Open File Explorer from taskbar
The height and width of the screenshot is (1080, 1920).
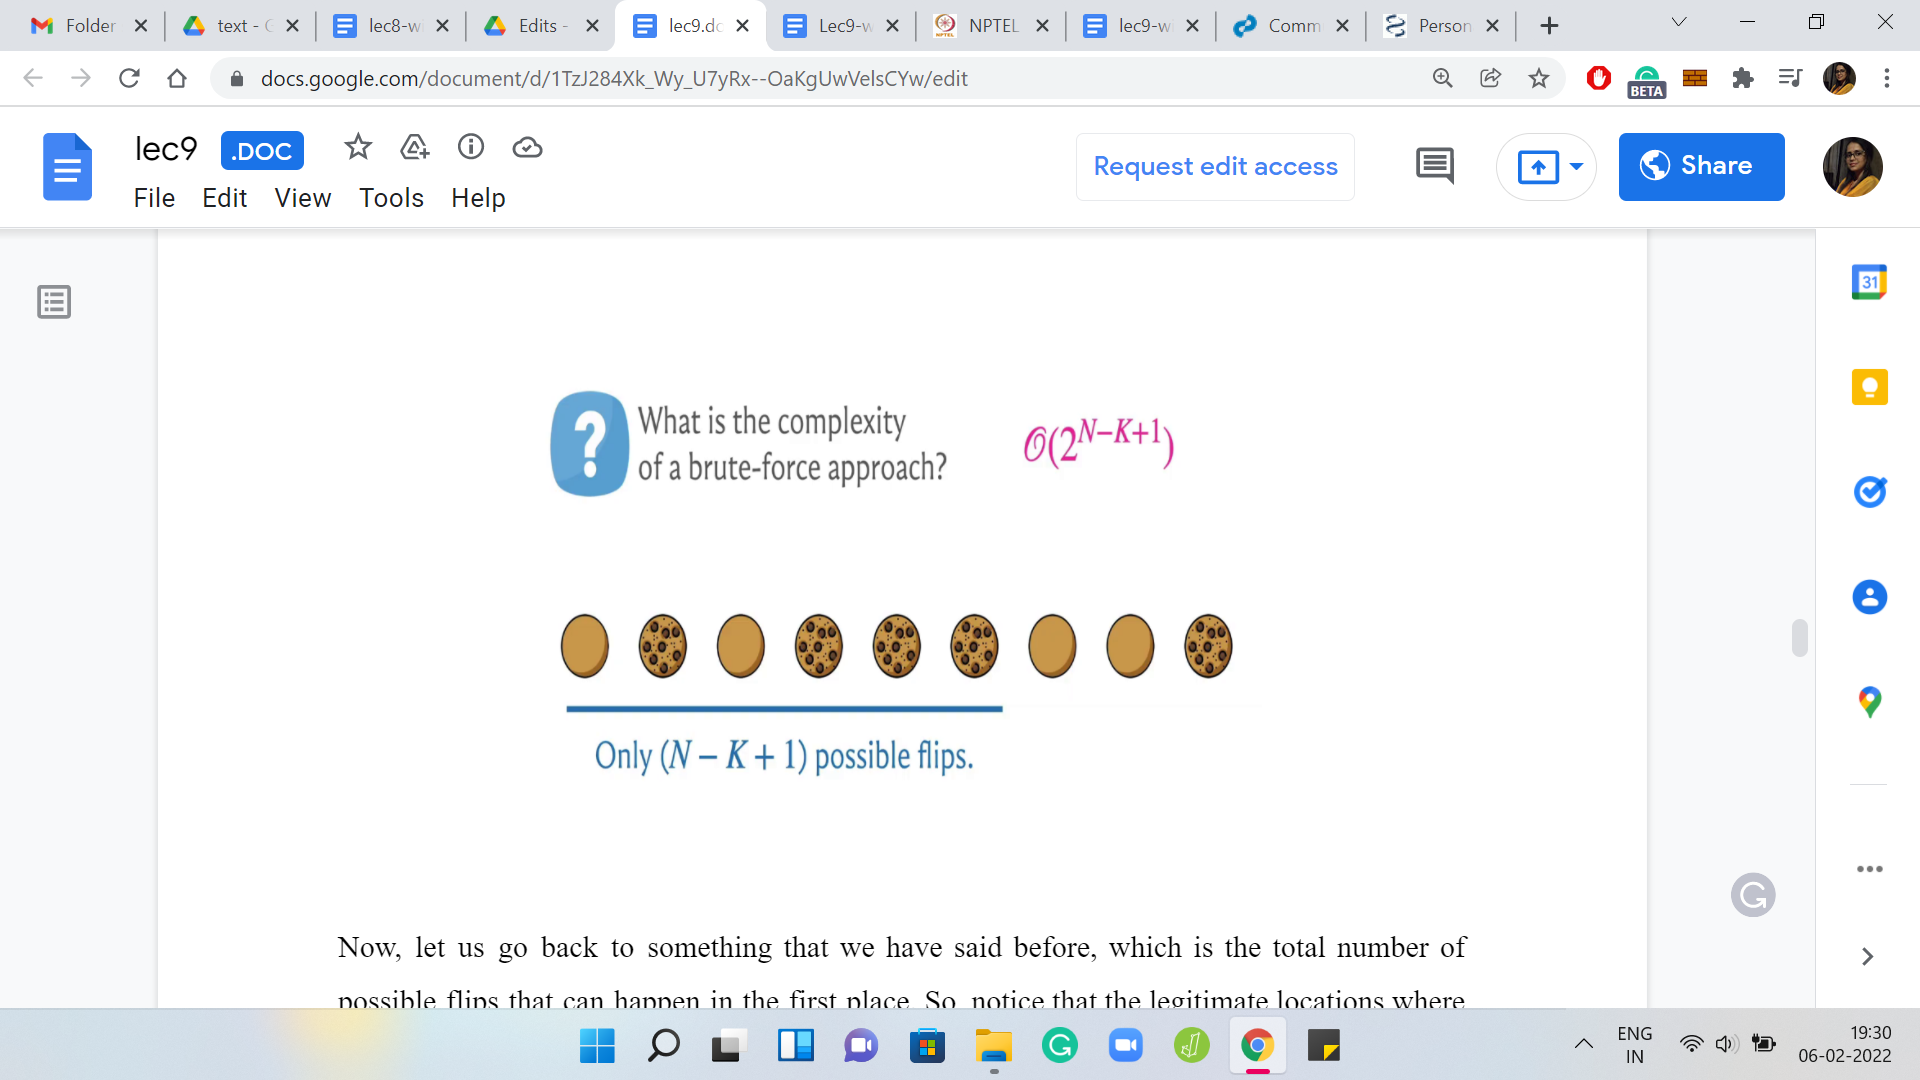(993, 1046)
